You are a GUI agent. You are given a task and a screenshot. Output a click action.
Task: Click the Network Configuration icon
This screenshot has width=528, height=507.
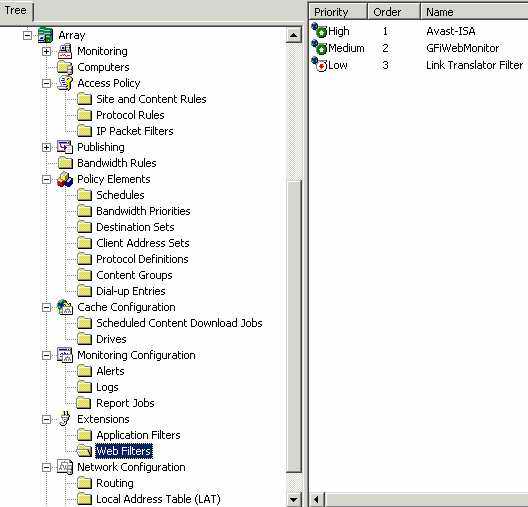[65, 467]
